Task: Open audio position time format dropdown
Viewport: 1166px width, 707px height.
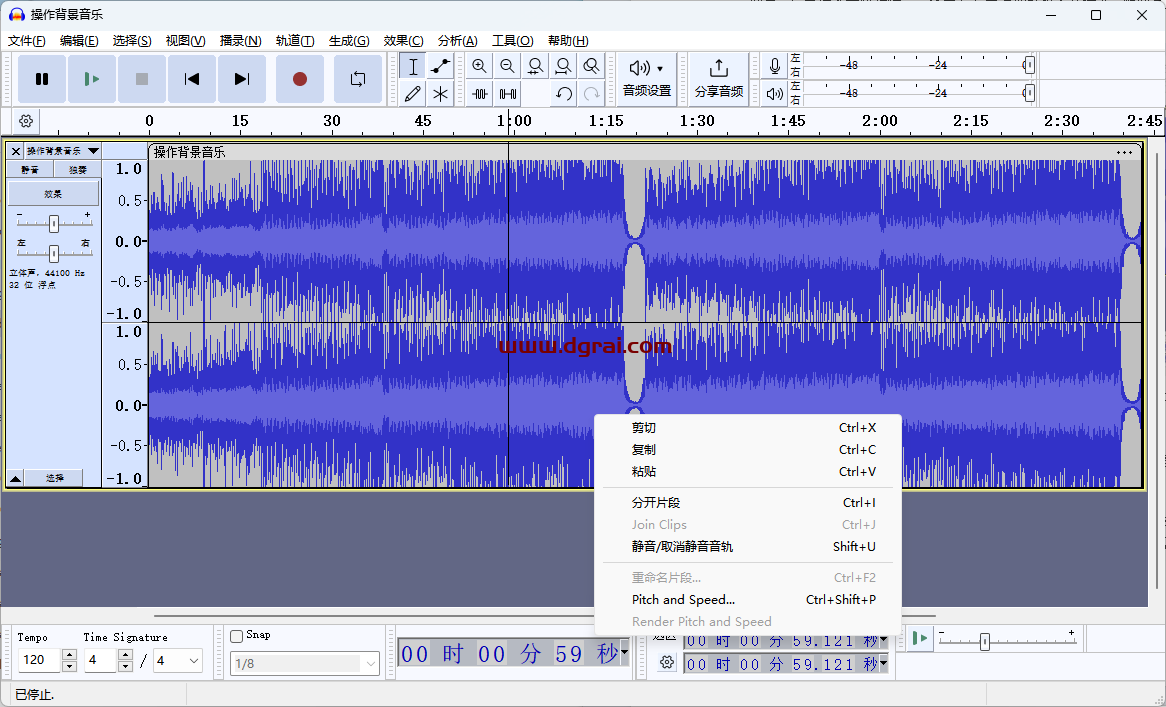Action: coord(624,653)
